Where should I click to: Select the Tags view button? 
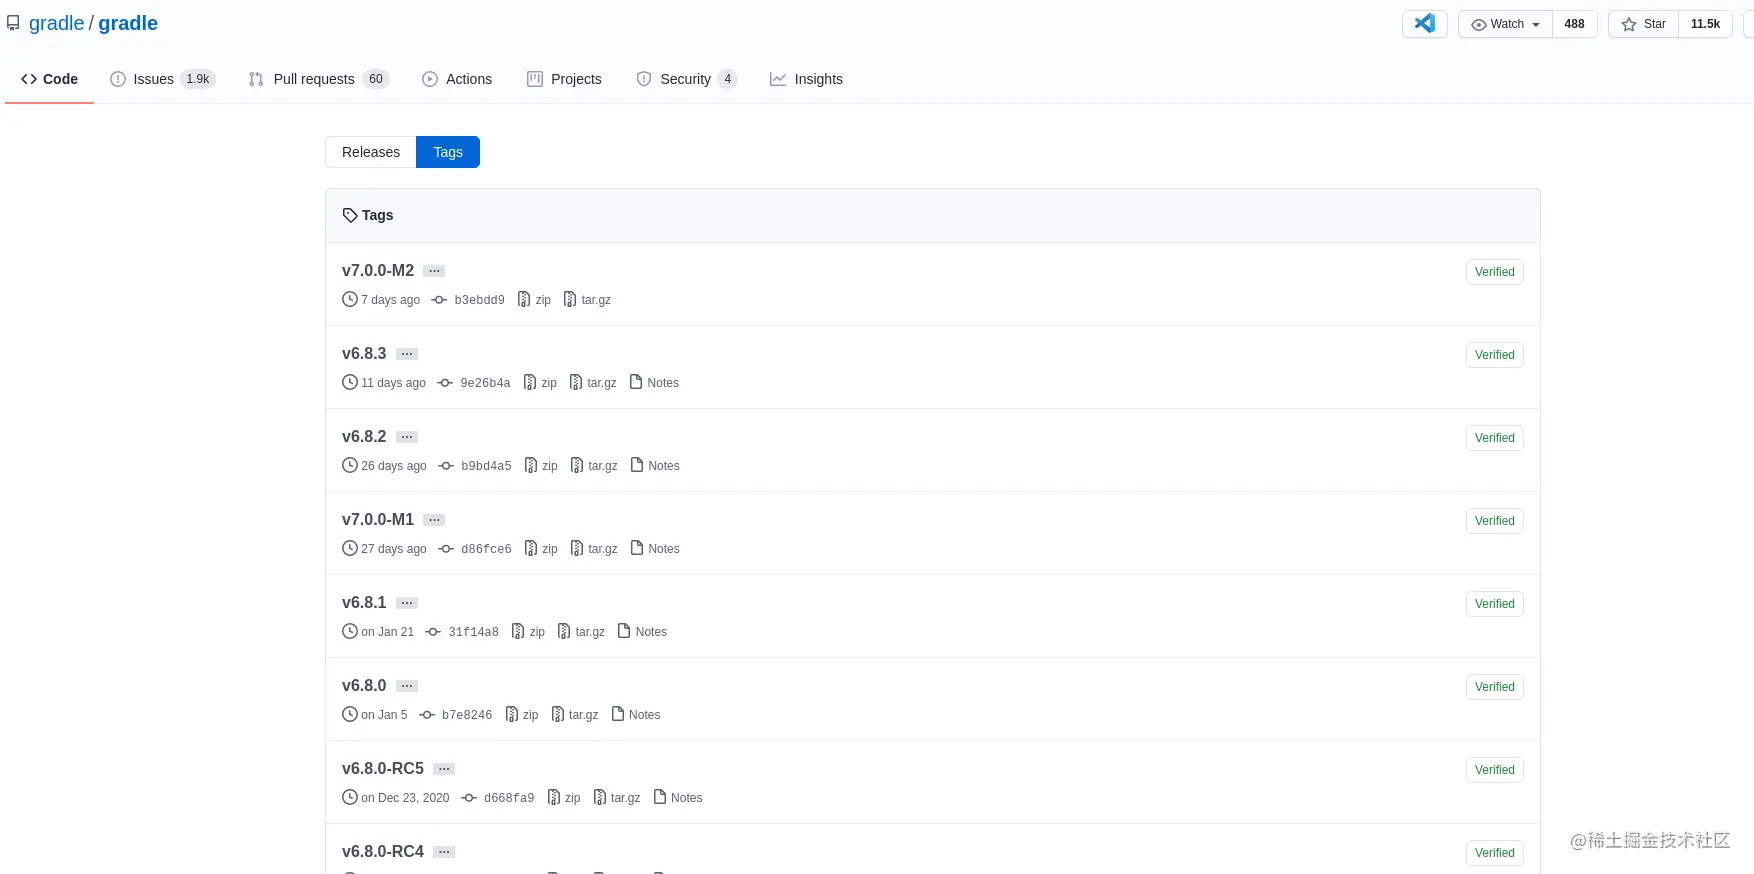click(448, 152)
